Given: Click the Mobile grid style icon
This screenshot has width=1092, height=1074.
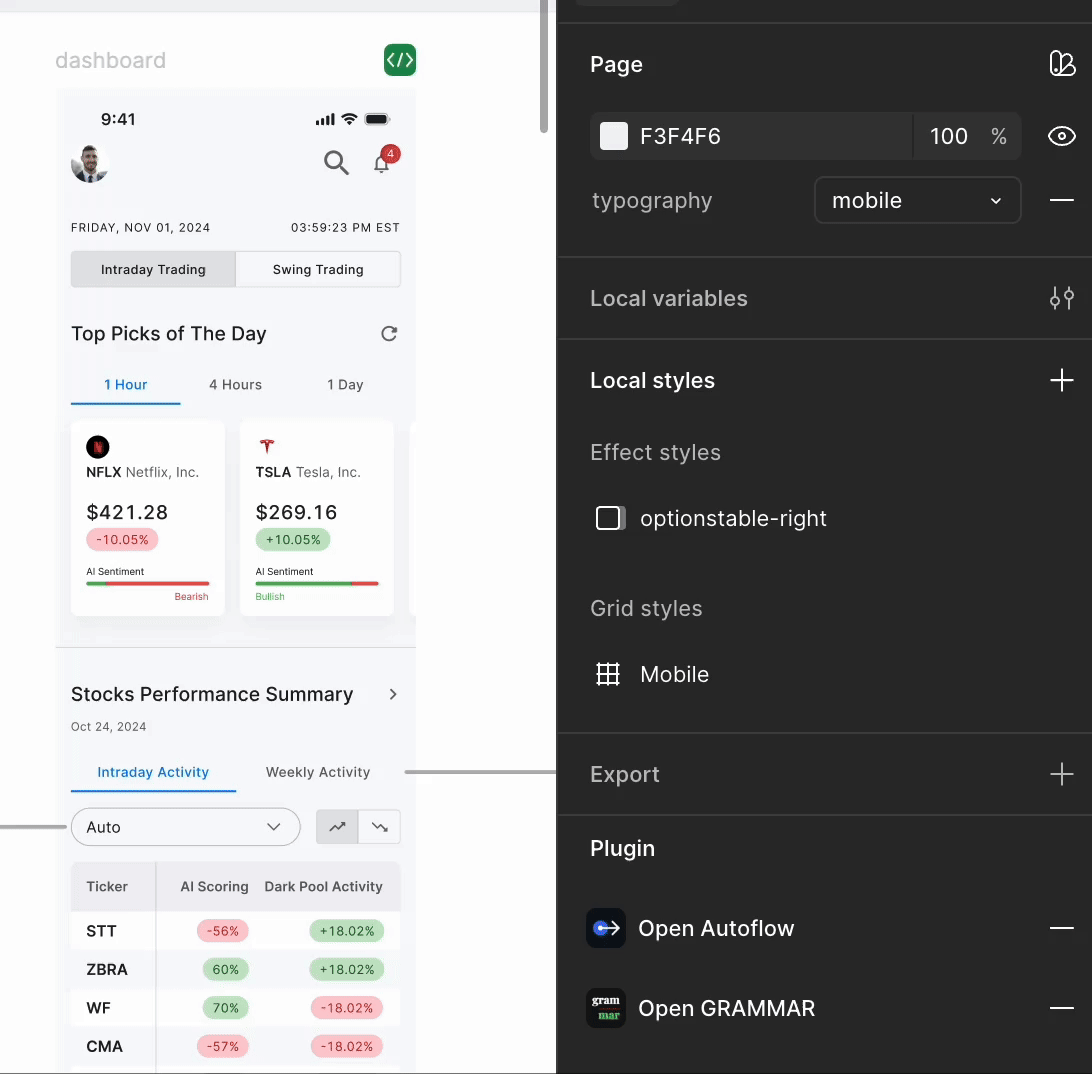Looking at the screenshot, I should click(x=608, y=674).
